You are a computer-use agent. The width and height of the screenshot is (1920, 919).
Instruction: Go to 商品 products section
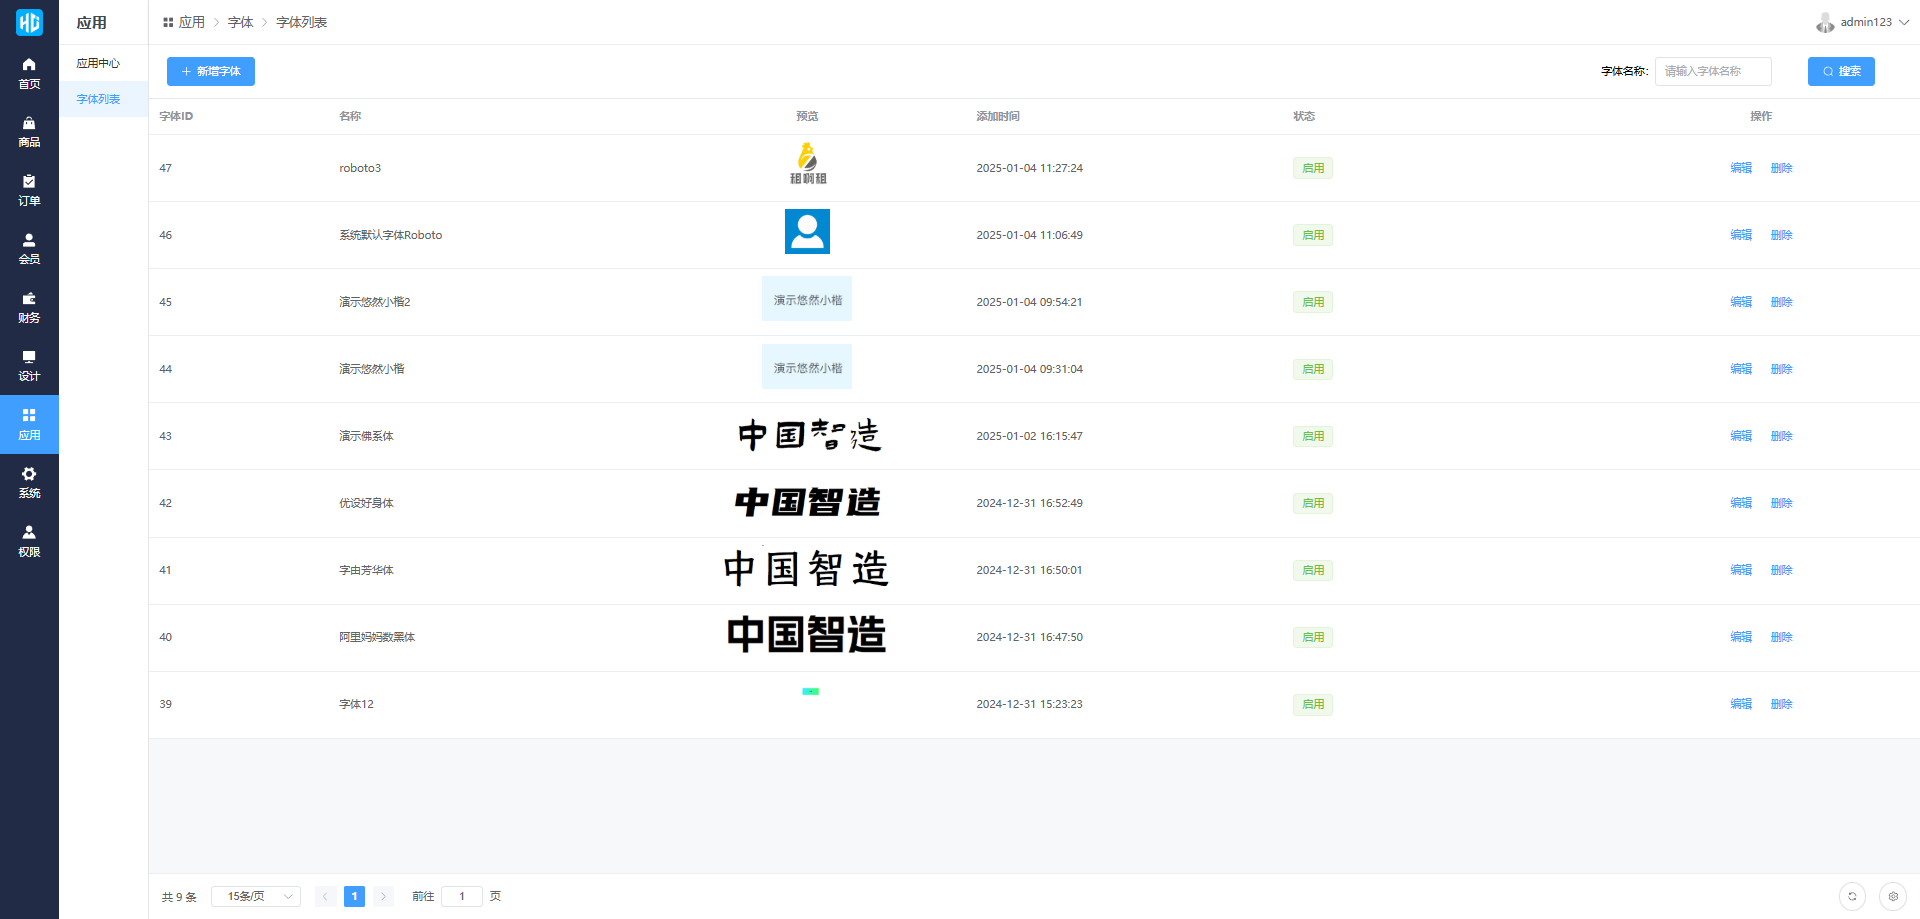click(29, 131)
